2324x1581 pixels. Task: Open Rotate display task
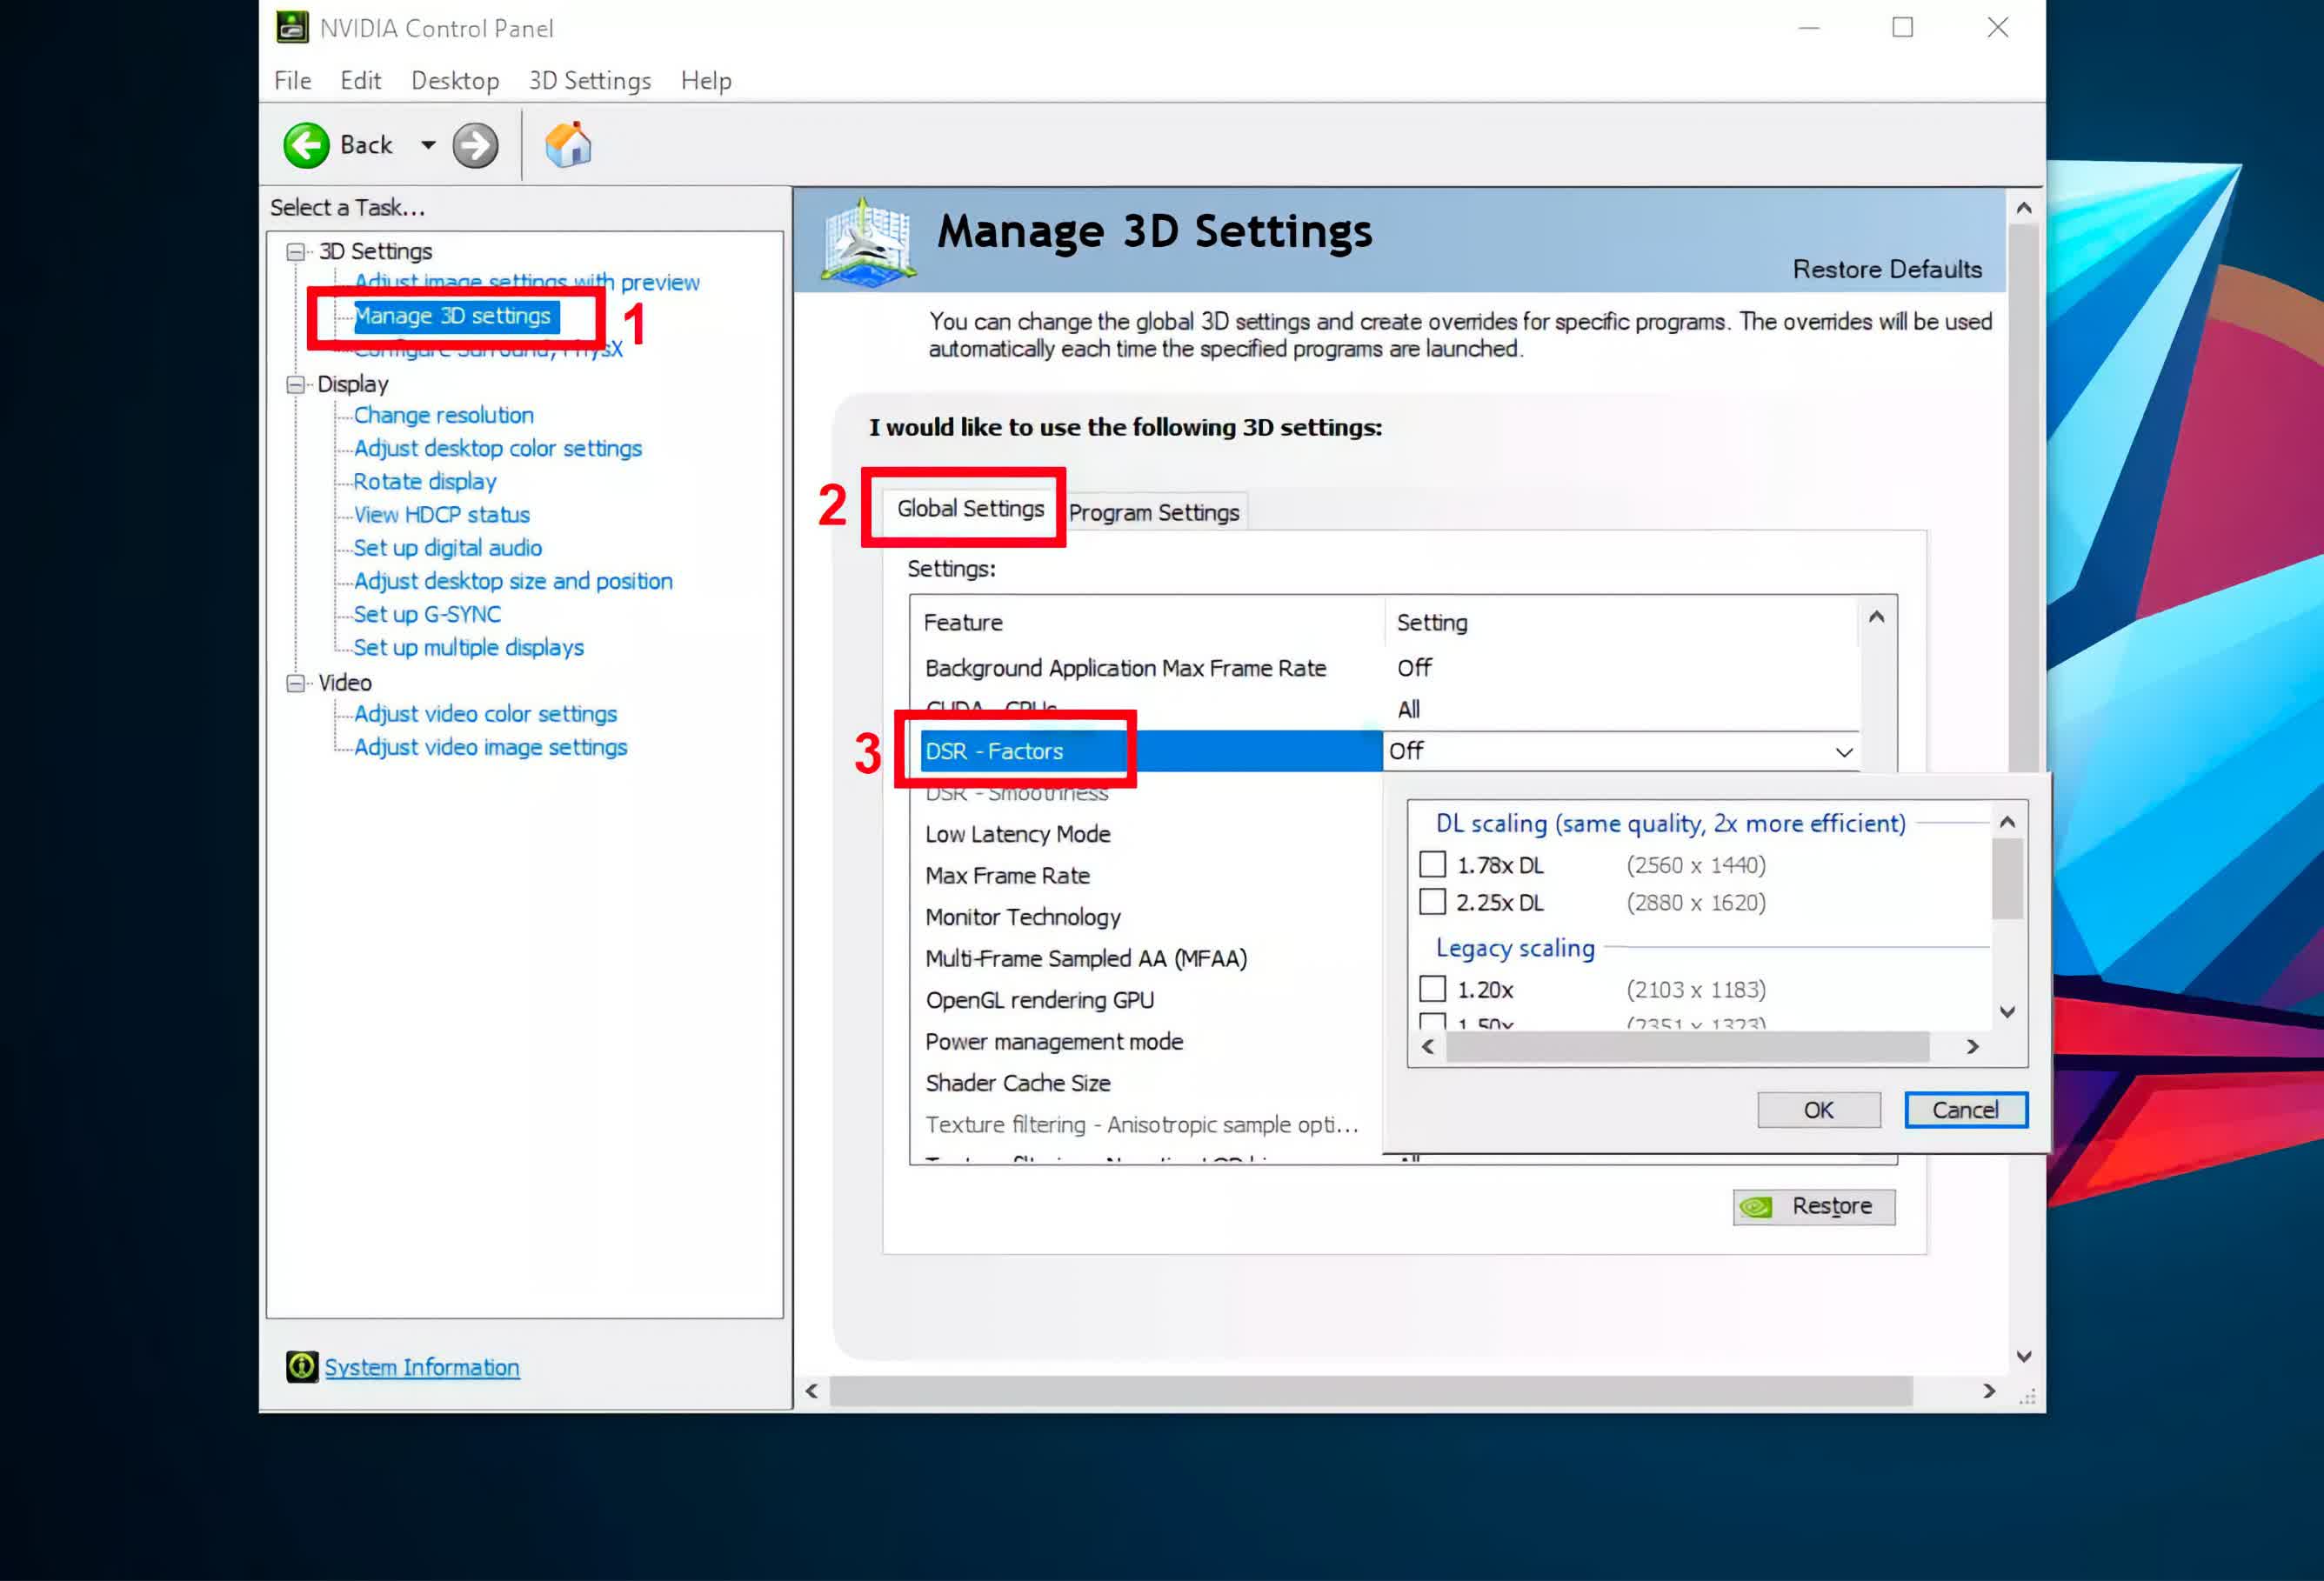point(425,481)
